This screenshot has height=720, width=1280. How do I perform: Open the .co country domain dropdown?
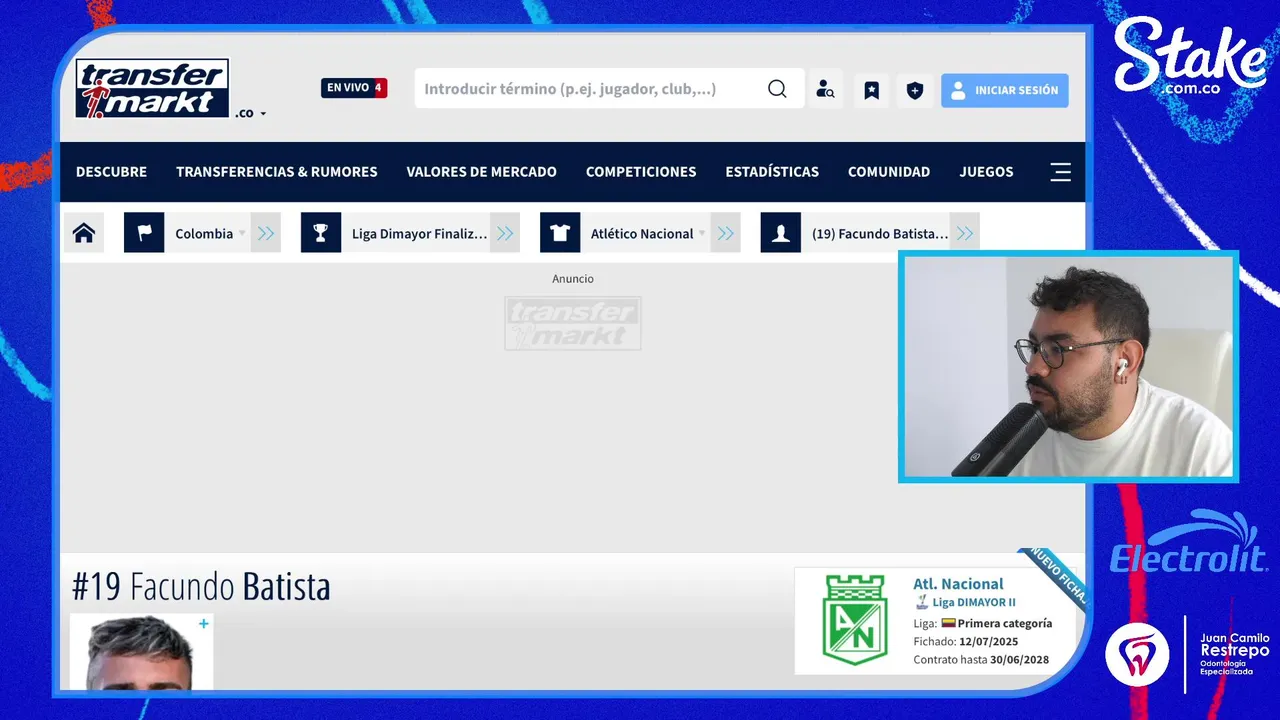[x=251, y=113]
